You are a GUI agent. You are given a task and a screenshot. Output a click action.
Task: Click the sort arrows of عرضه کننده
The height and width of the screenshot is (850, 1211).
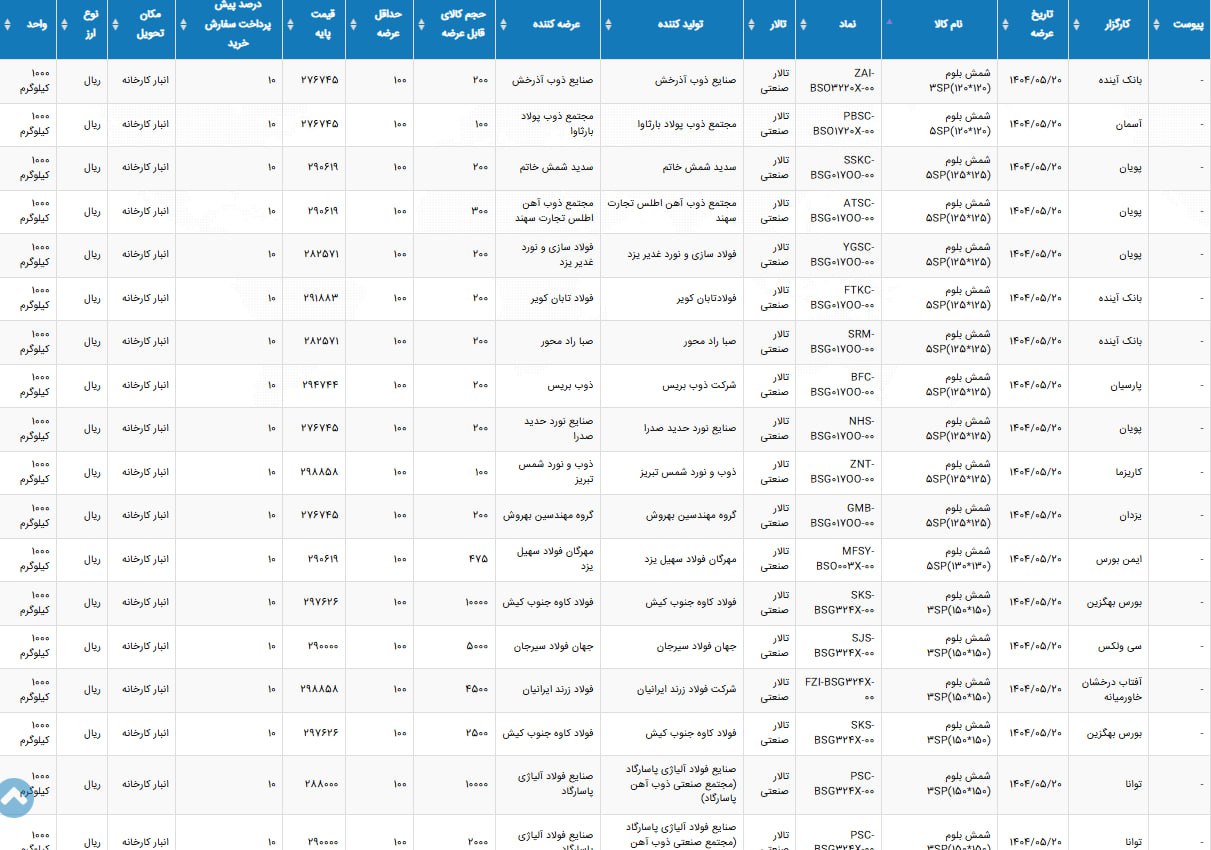click(x=504, y=25)
